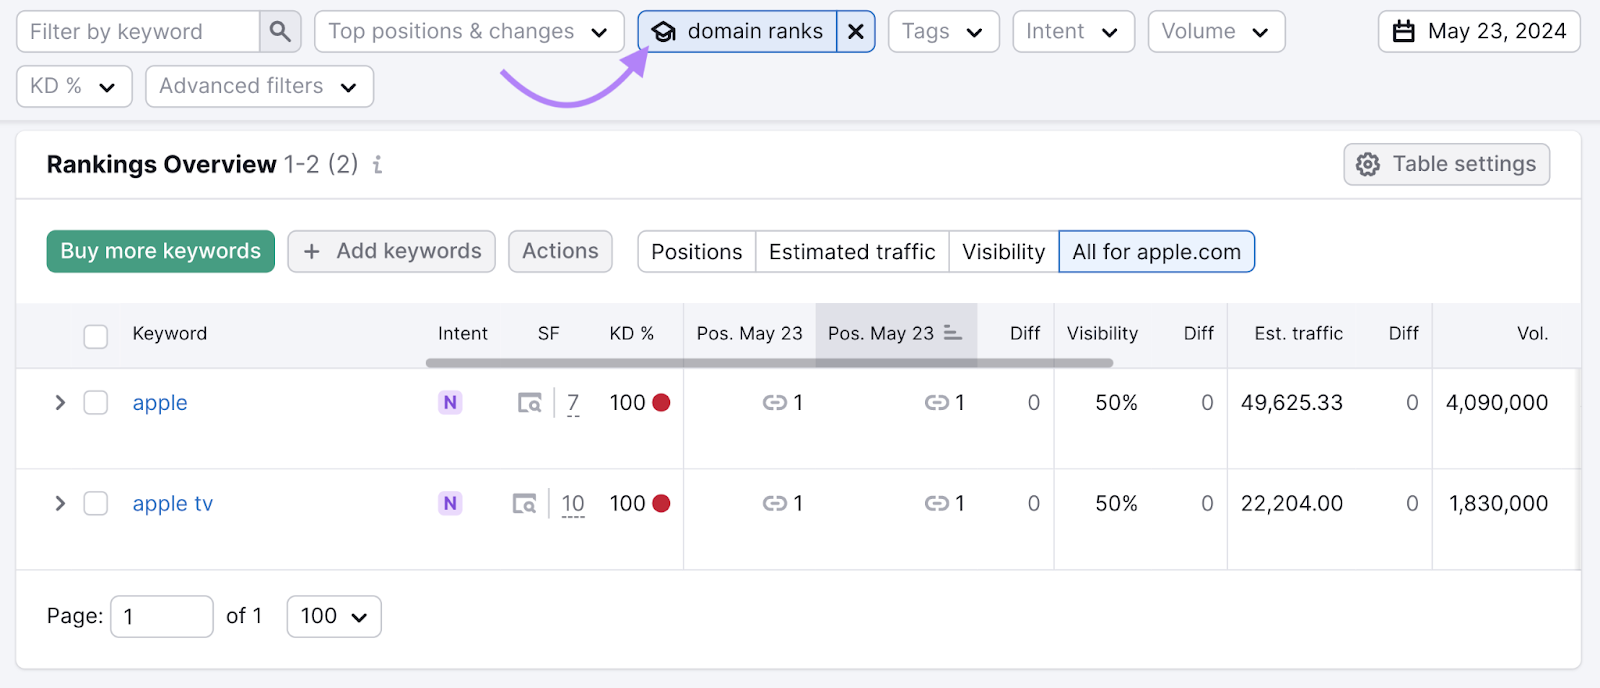The width and height of the screenshot is (1600, 688).
Task: Remove the domain ranks filter
Action: pos(856,32)
